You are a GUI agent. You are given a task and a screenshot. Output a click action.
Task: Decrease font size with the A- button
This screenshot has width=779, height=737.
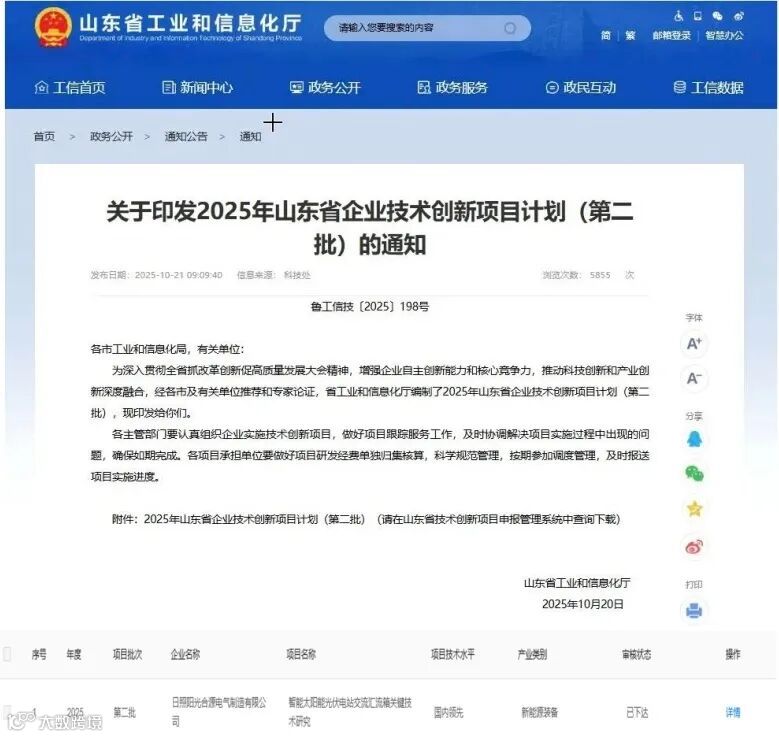click(694, 378)
